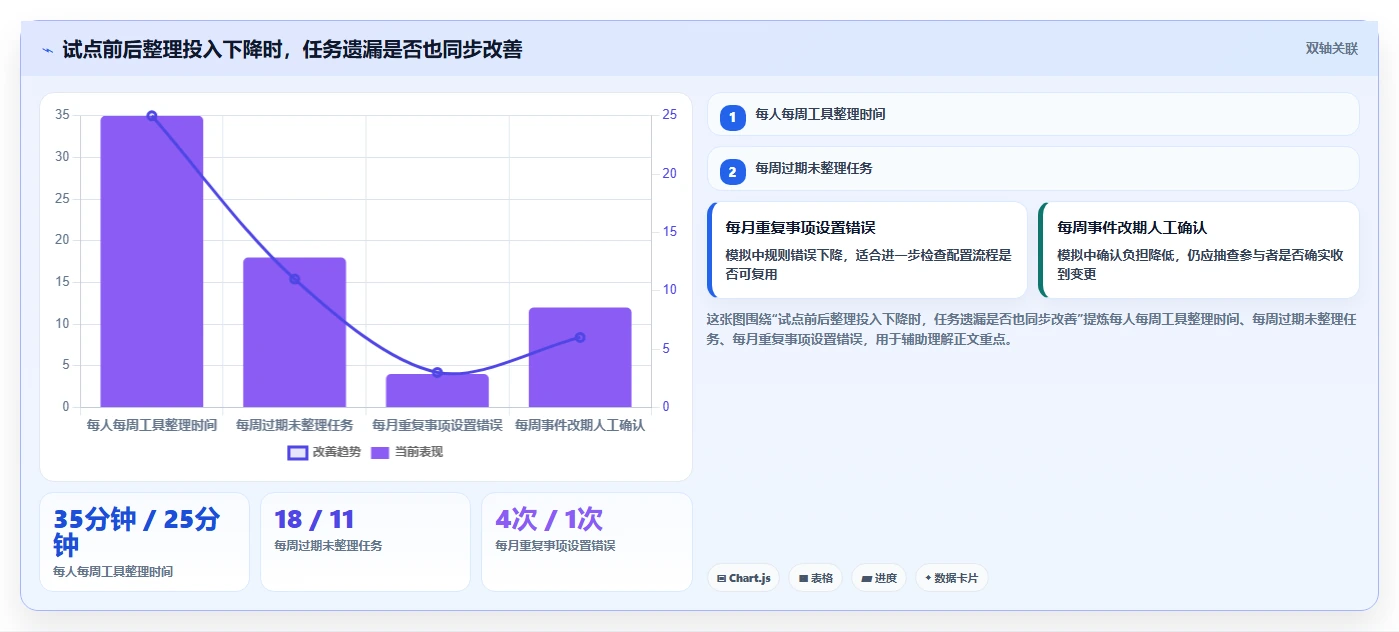The height and width of the screenshot is (632, 1399).
Task: Click the 当前表现 legend purple swatch
Action: [x=380, y=452]
